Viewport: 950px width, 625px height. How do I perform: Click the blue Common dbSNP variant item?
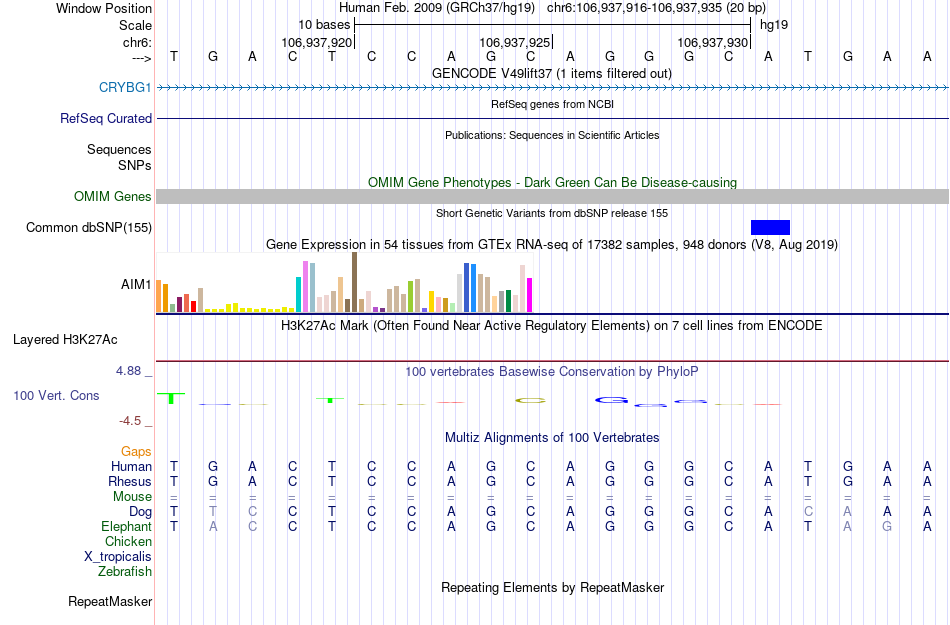coord(770,227)
